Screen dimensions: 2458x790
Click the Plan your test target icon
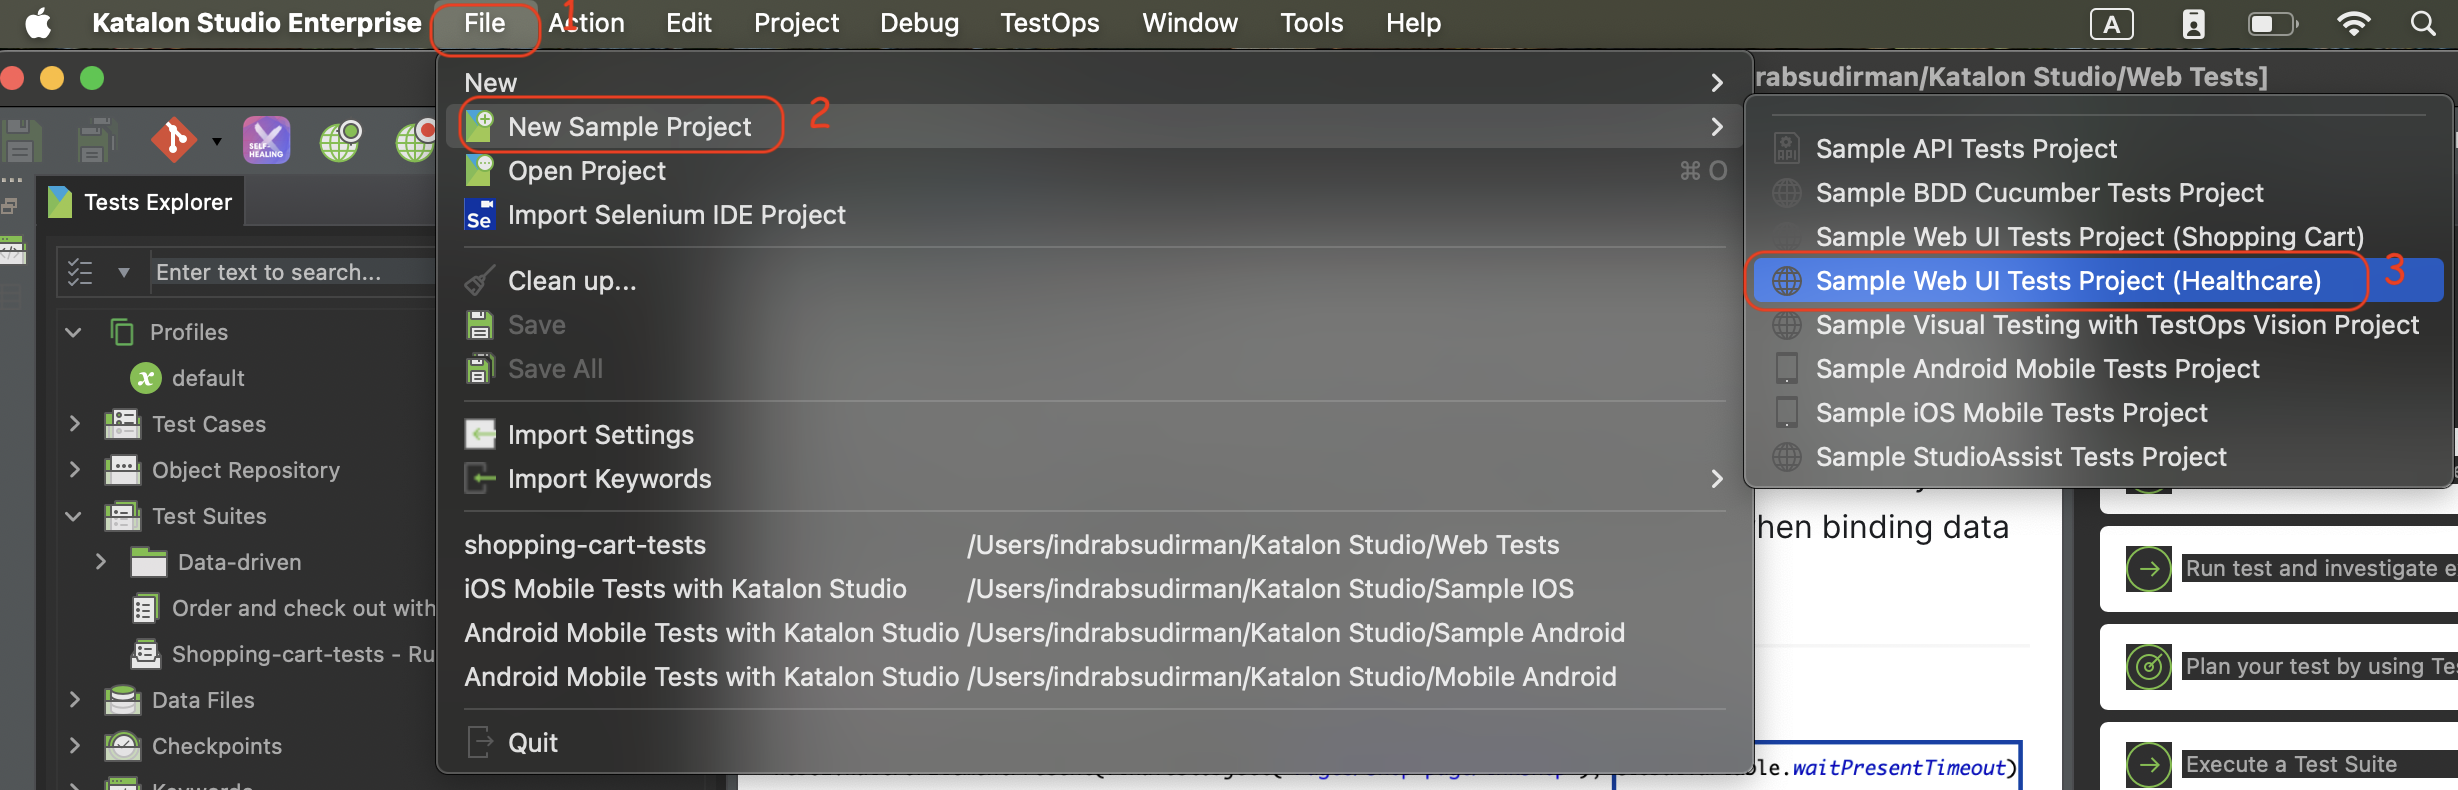(x=2149, y=667)
